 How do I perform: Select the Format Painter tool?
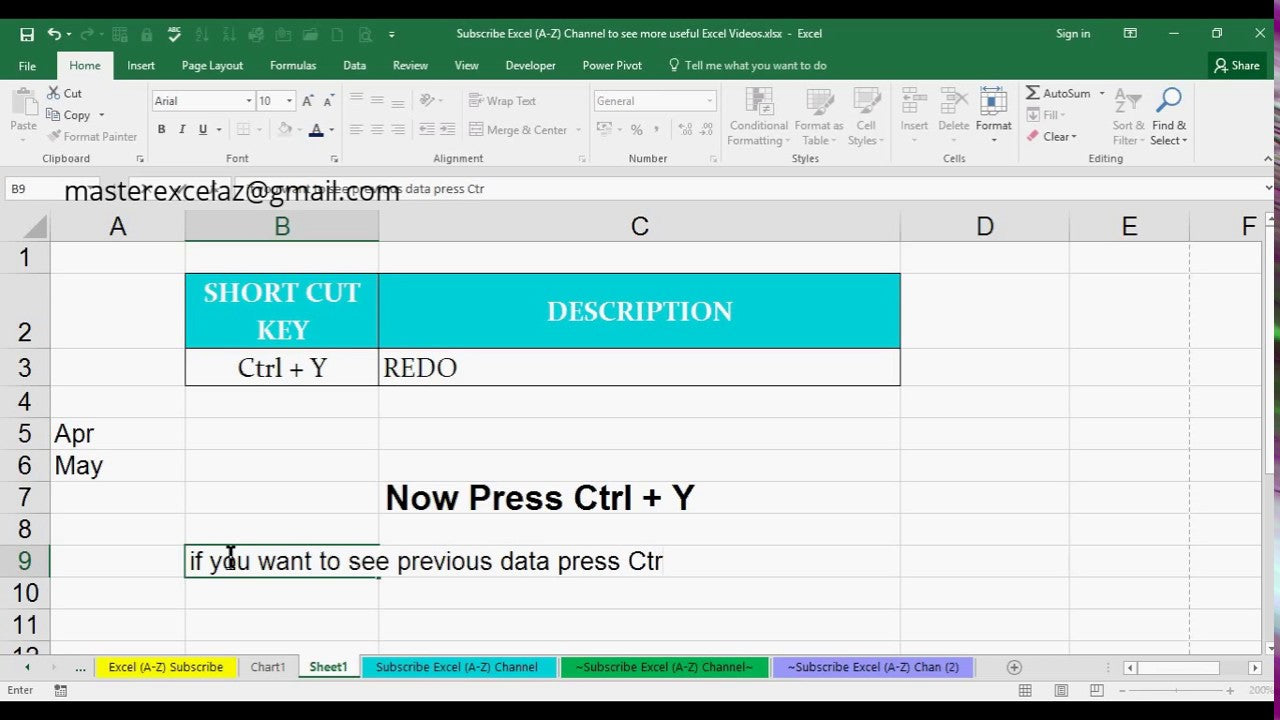pos(92,136)
